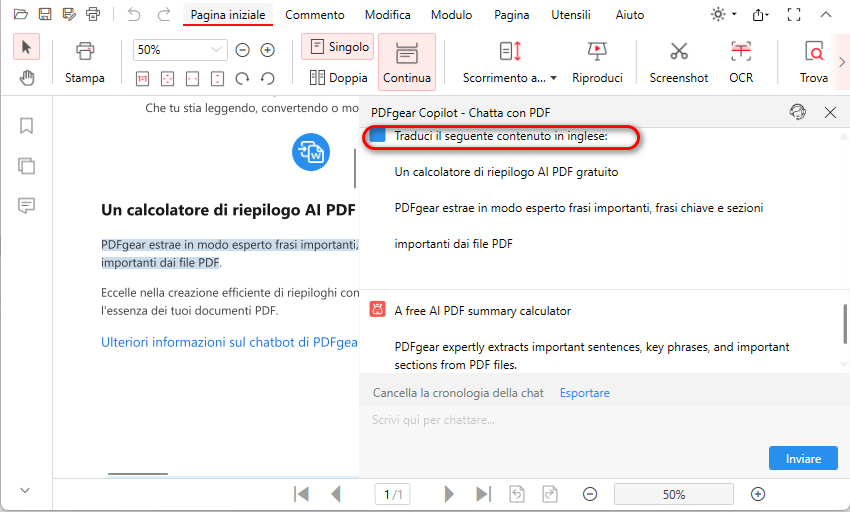Click the Esportare link
This screenshot has height=512, width=850.
[x=584, y=393]
